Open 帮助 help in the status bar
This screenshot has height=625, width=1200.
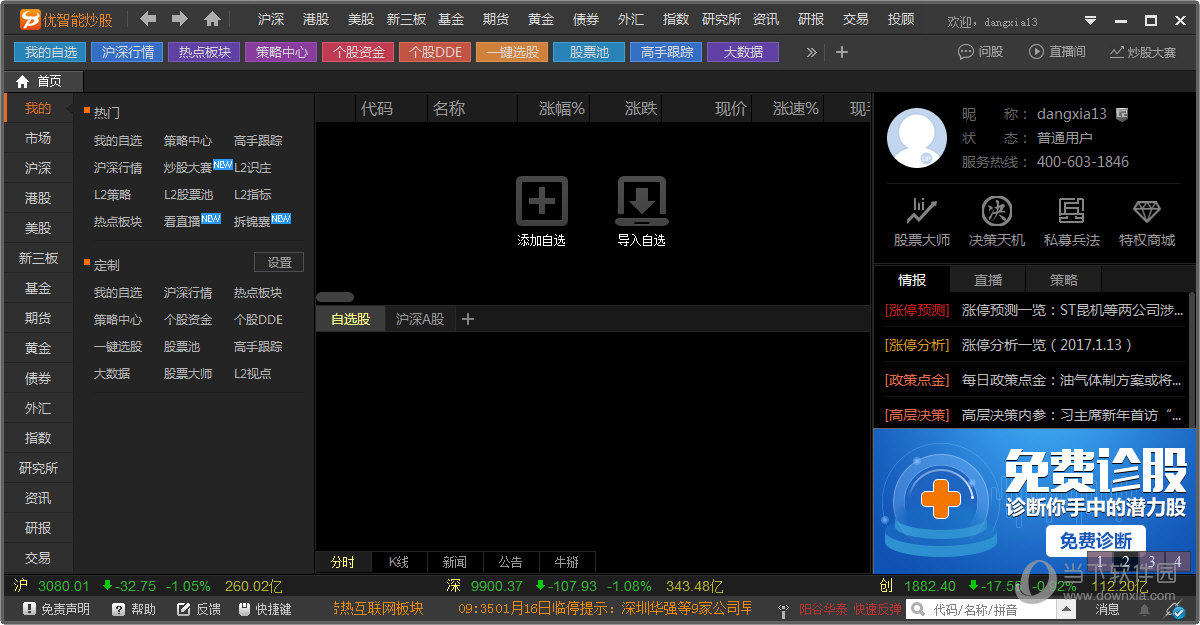[x=134, y=609]
